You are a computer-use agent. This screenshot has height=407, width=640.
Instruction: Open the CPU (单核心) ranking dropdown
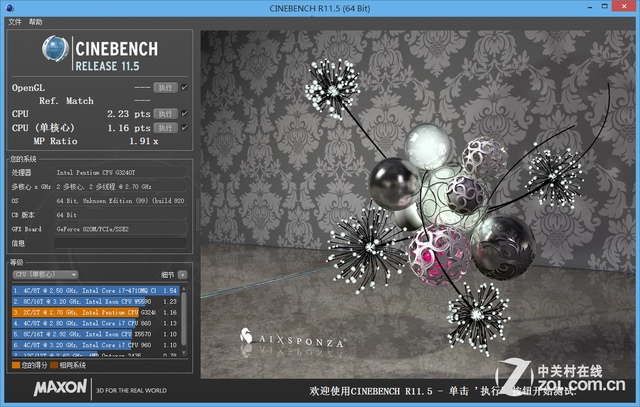(45, 274)
